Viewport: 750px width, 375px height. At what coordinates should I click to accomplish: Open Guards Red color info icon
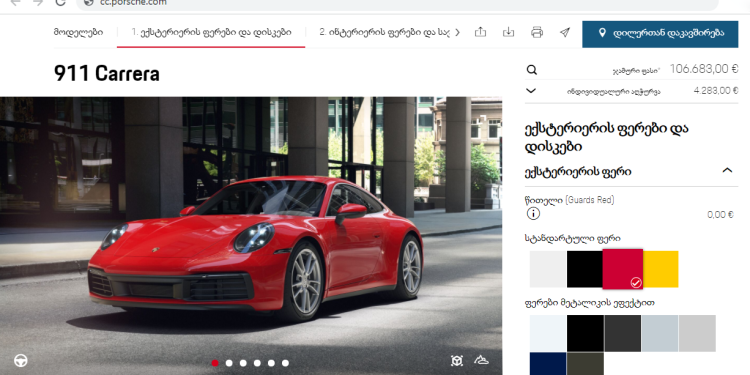click(x=533, y=214)
